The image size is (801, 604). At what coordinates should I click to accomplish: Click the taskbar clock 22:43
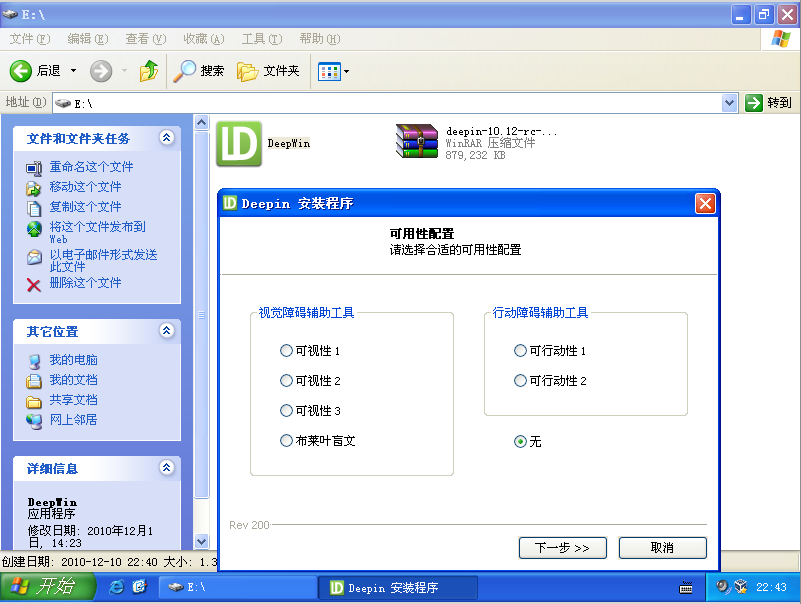click(771, 587)
